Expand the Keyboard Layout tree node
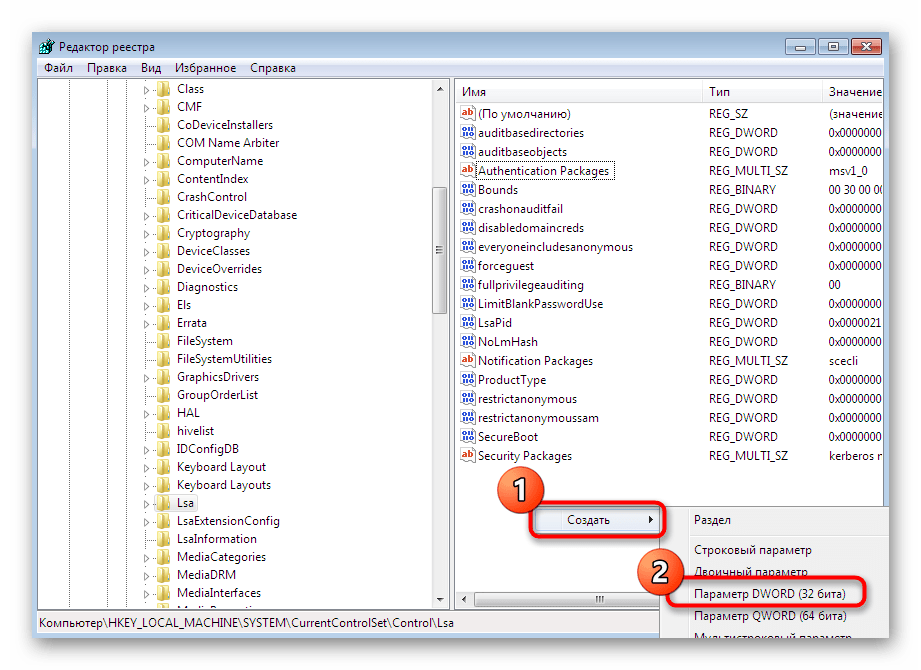 (x=146, y=467)
